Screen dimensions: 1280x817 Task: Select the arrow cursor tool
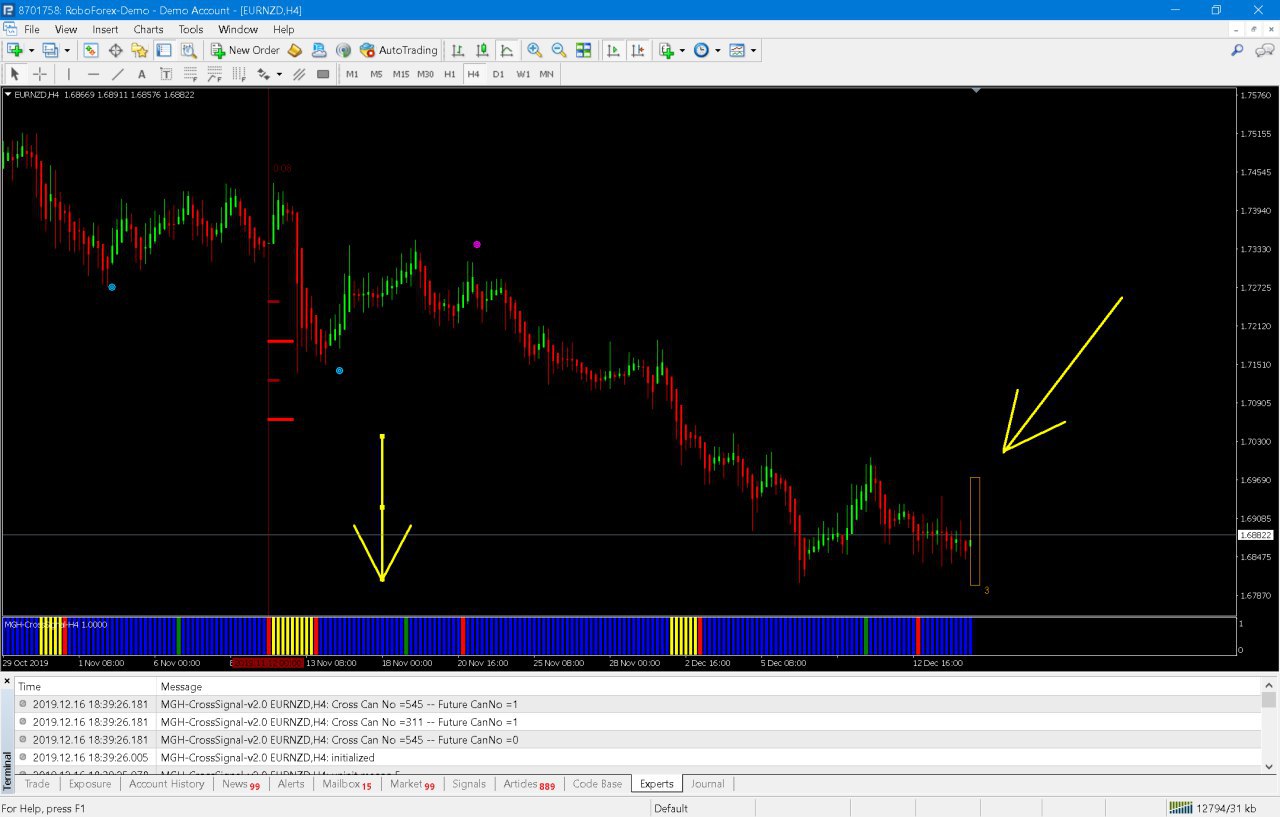pyautogui.click(x=15, y=74)
